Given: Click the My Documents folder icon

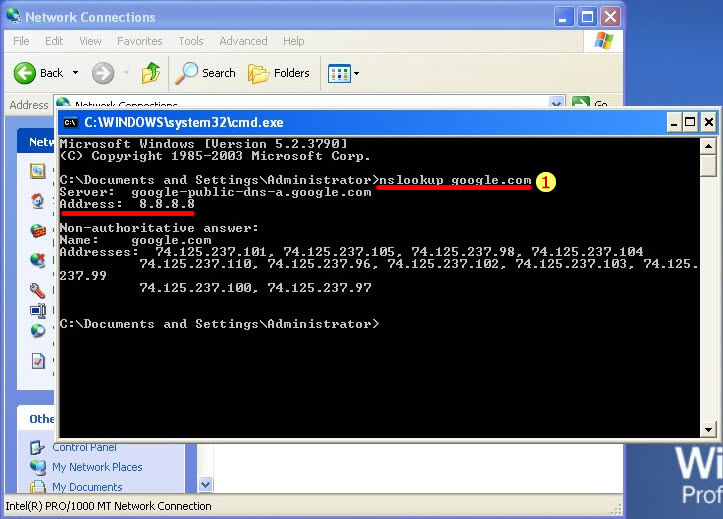Looking at the screenshot, I should 37,487.
